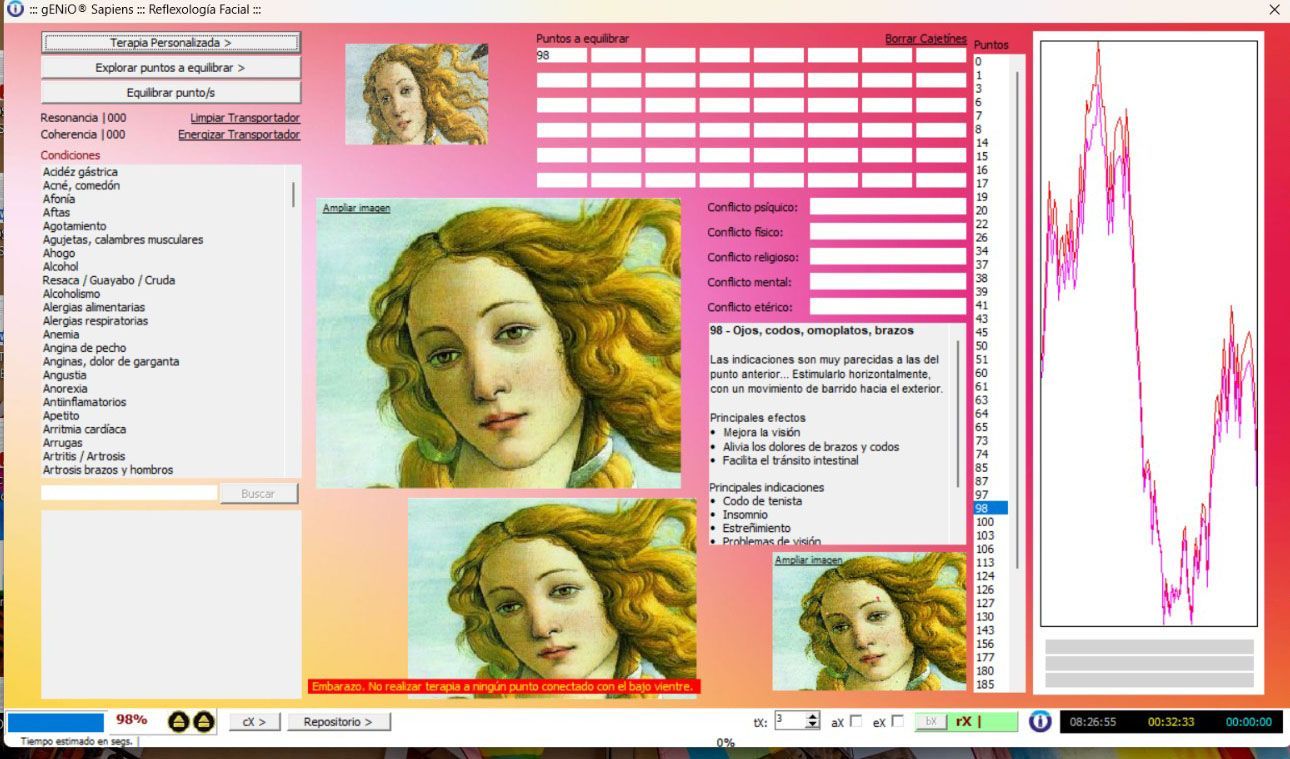Click the condition search input field

(129, 493)
